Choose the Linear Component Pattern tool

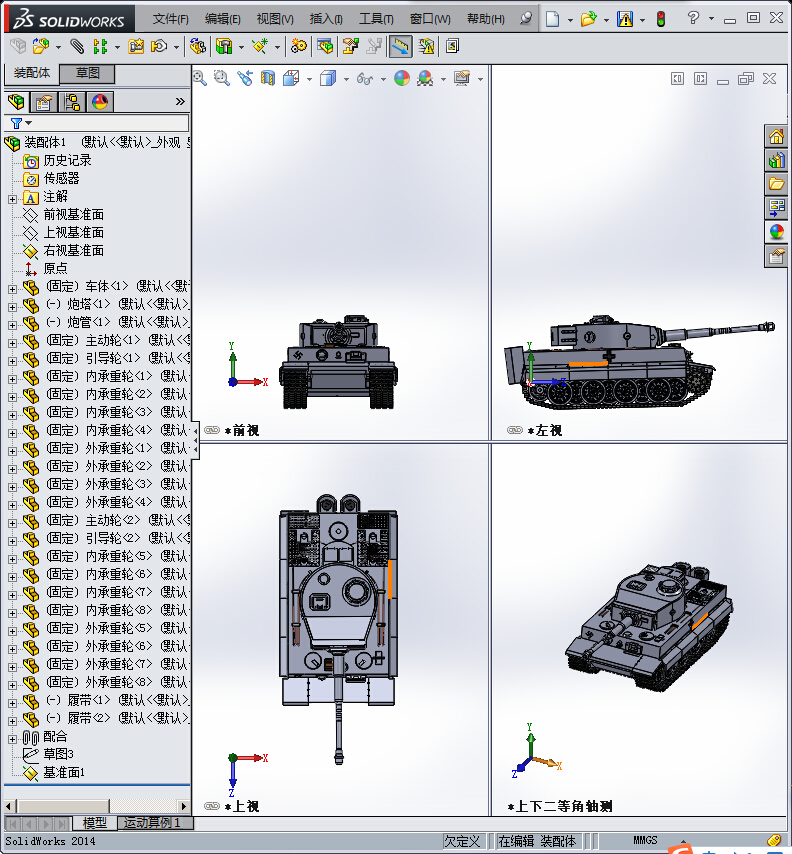pos(100,47)
